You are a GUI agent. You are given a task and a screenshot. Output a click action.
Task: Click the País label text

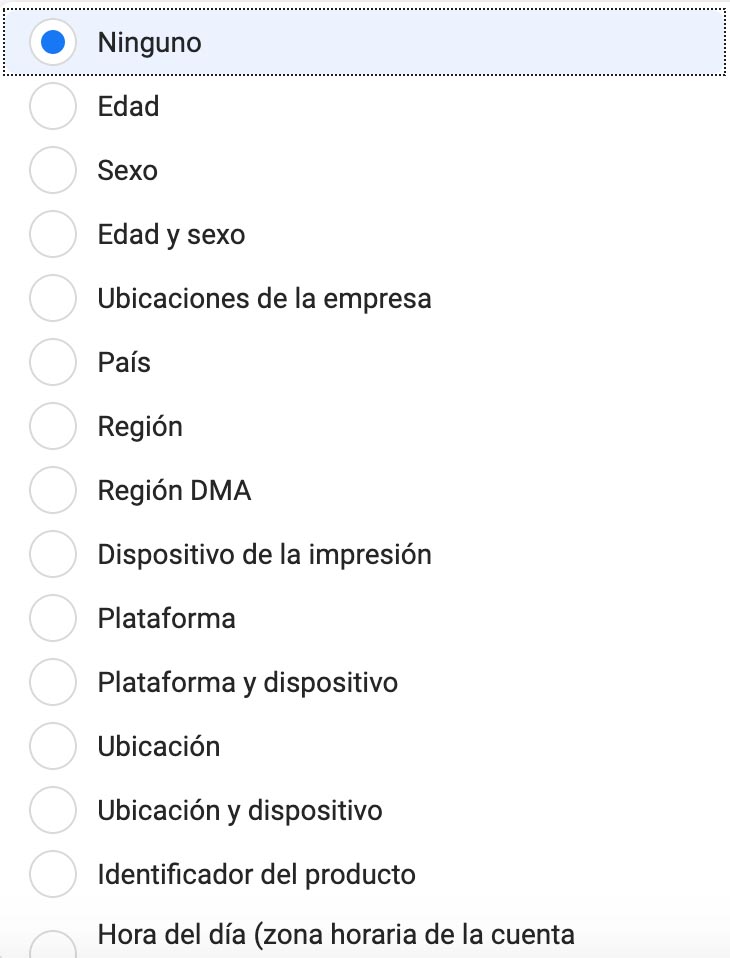(x=124, y=362)
